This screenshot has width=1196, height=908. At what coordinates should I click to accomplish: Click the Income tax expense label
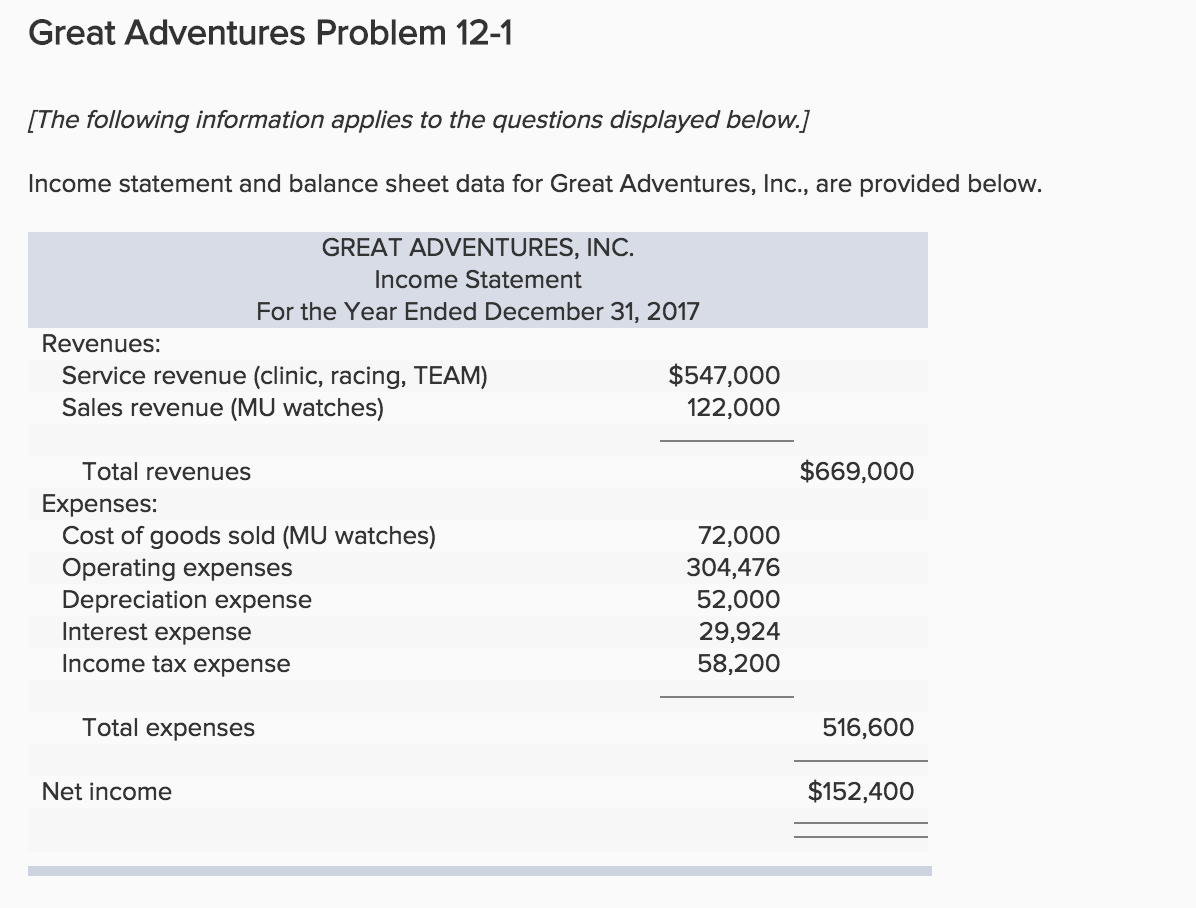click(x=176, y=664)
